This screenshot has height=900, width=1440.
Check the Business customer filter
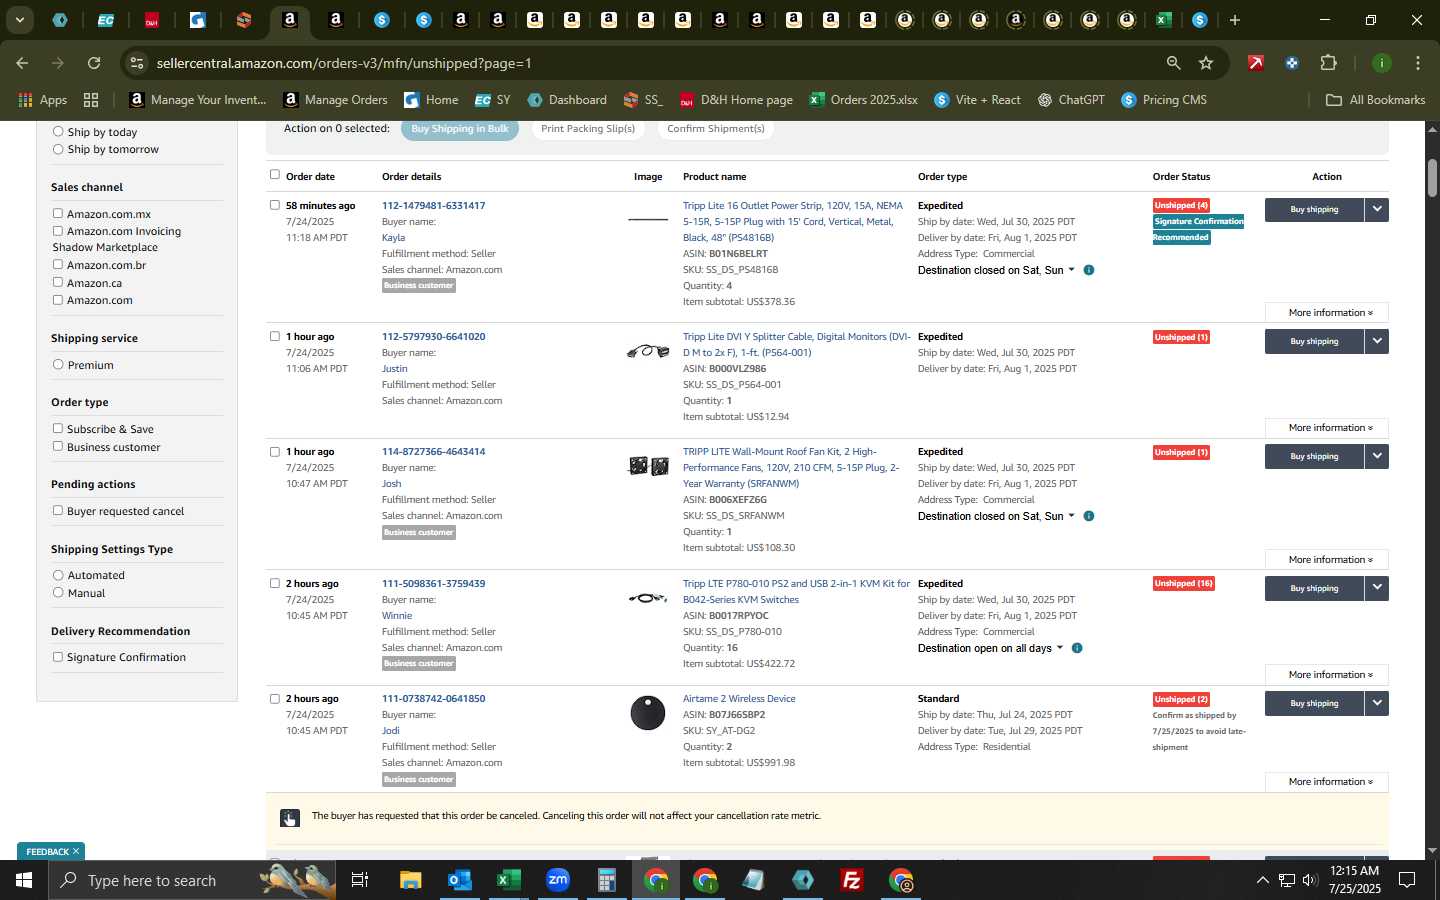(58, 446)
